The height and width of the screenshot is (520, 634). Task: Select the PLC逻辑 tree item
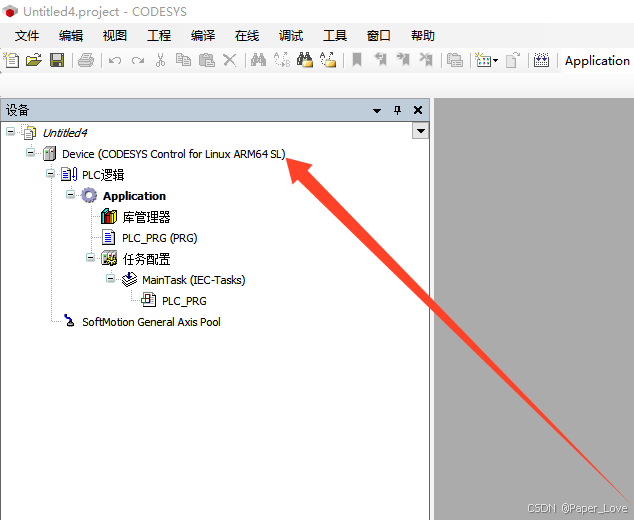pos(103,175)
